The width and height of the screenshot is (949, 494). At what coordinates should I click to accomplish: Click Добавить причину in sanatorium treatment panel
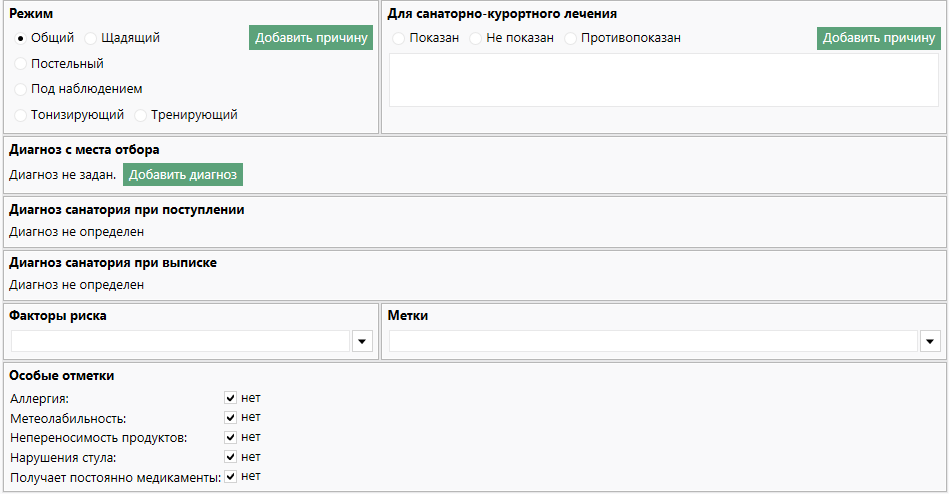click(879, 38)
